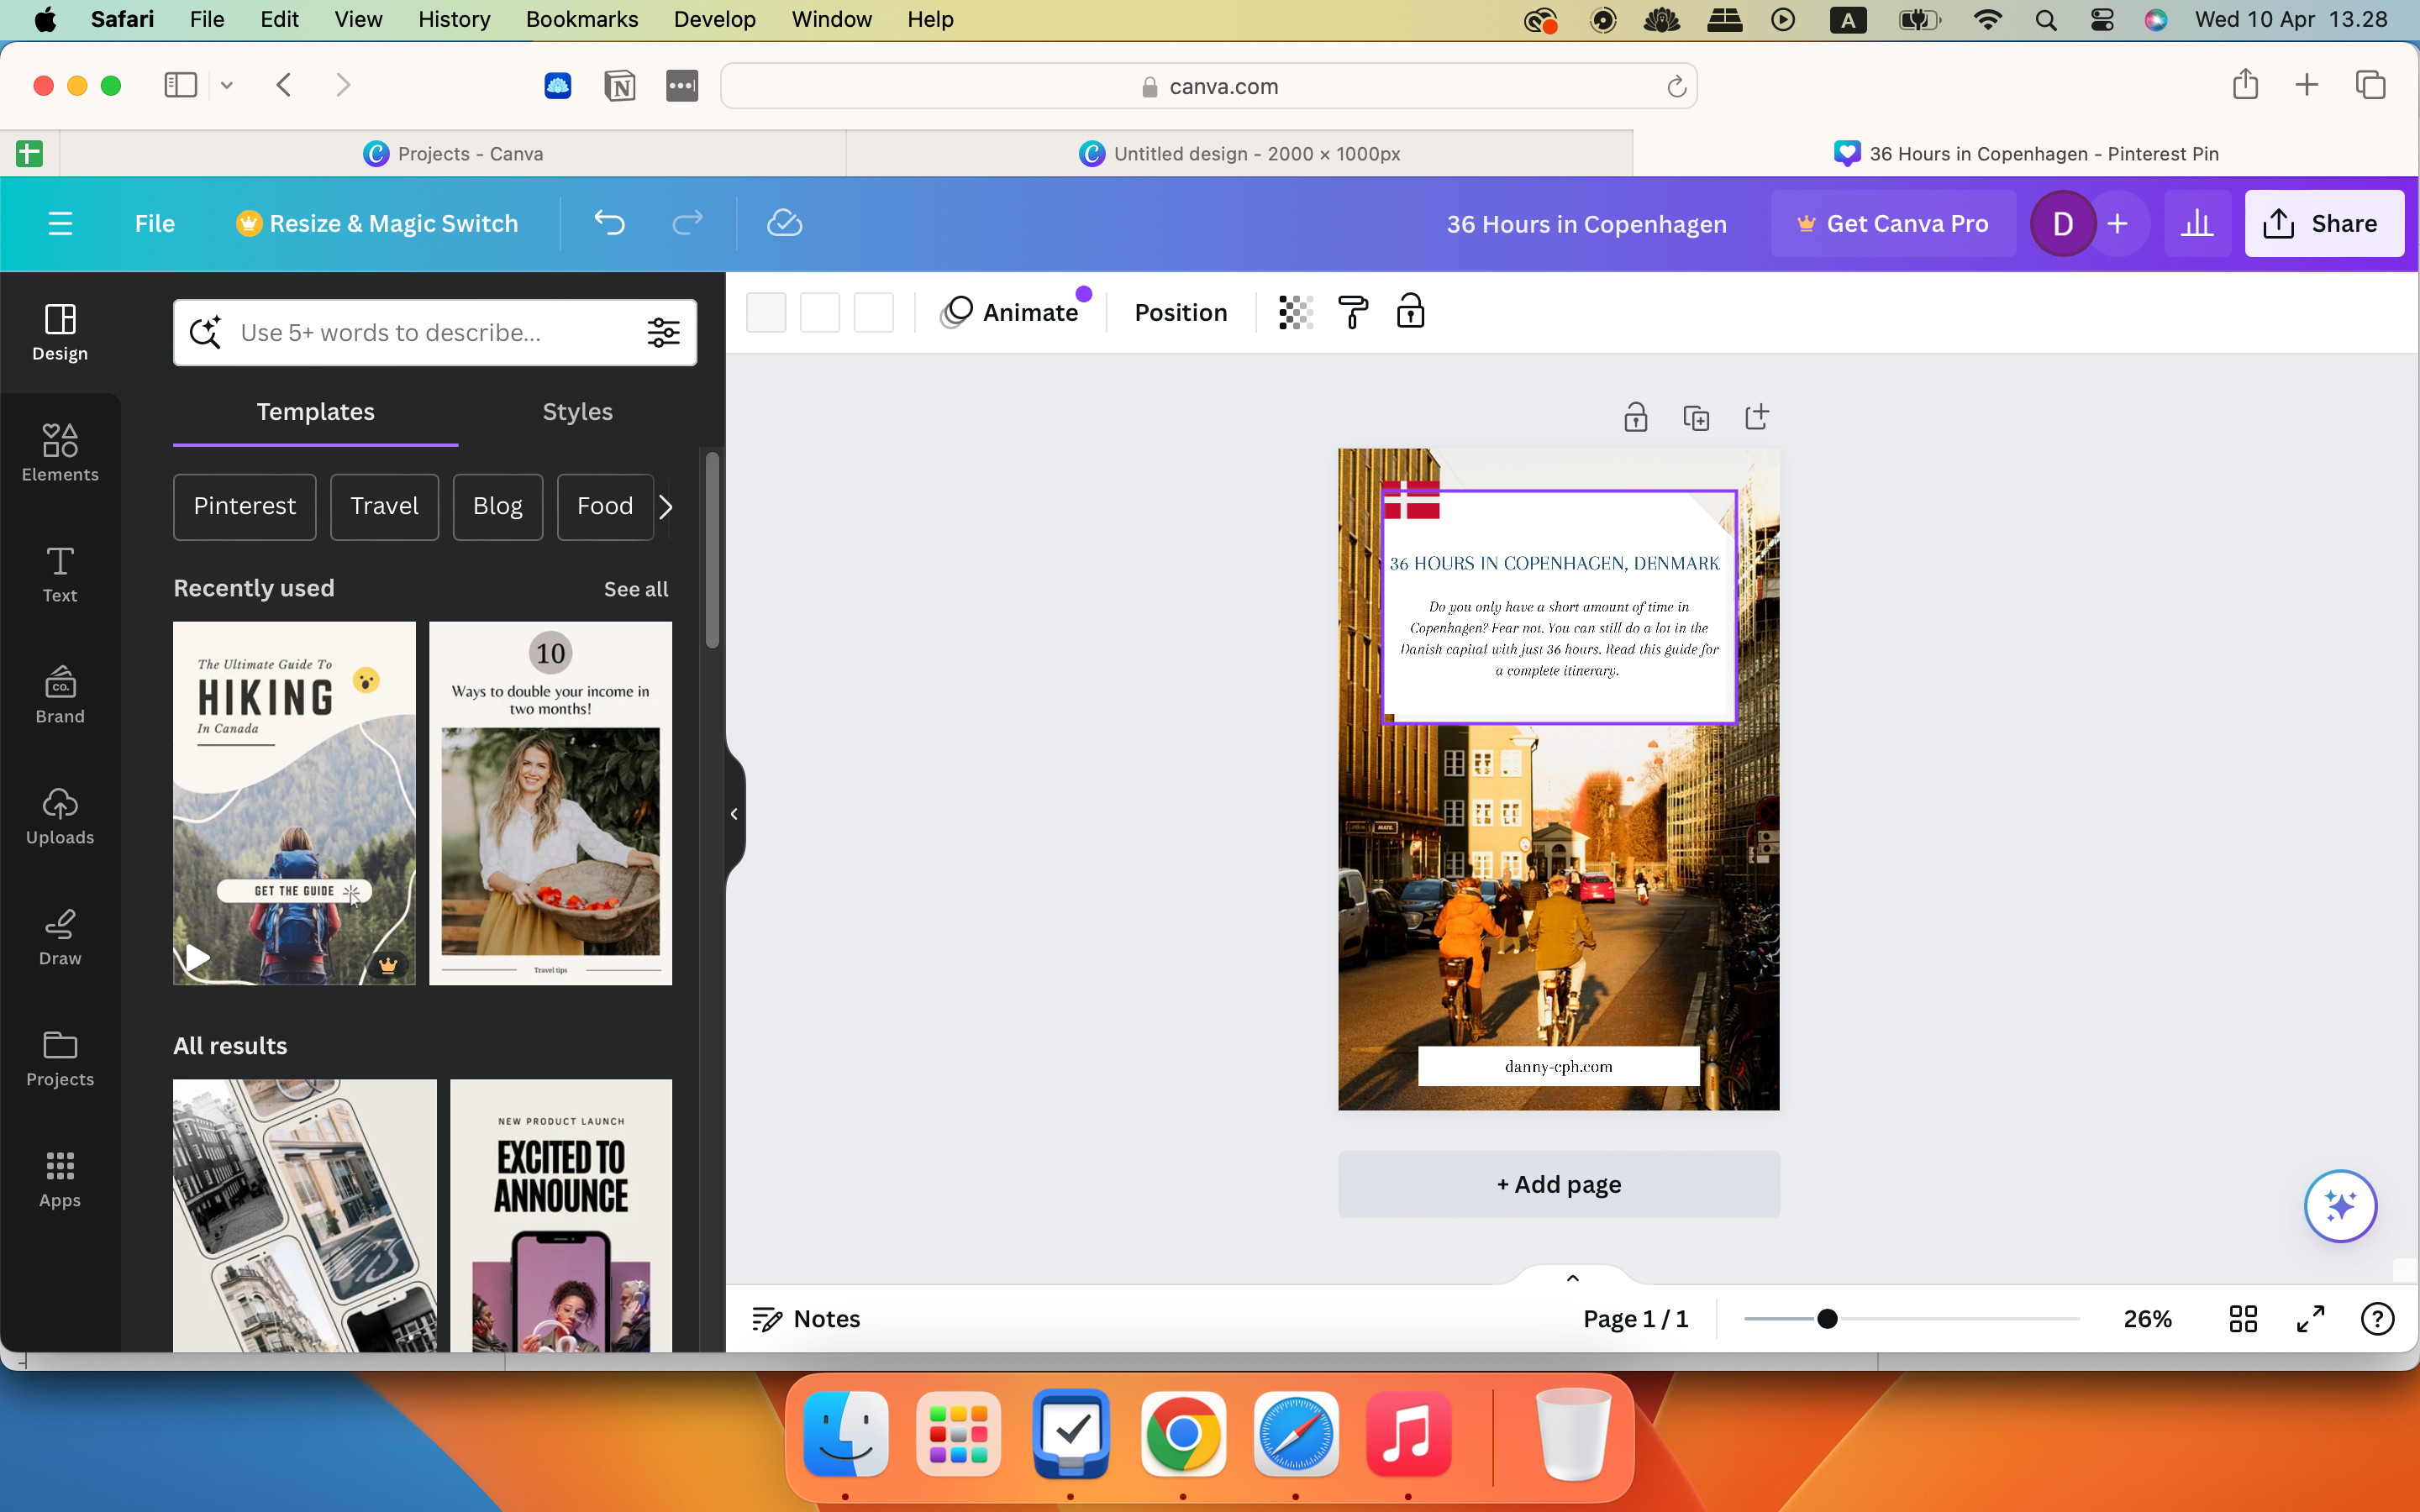The width and height of the screenshot is (2420, 1512).
Task: Select the copy style paint roller tool
Action: click(1352, 311)
